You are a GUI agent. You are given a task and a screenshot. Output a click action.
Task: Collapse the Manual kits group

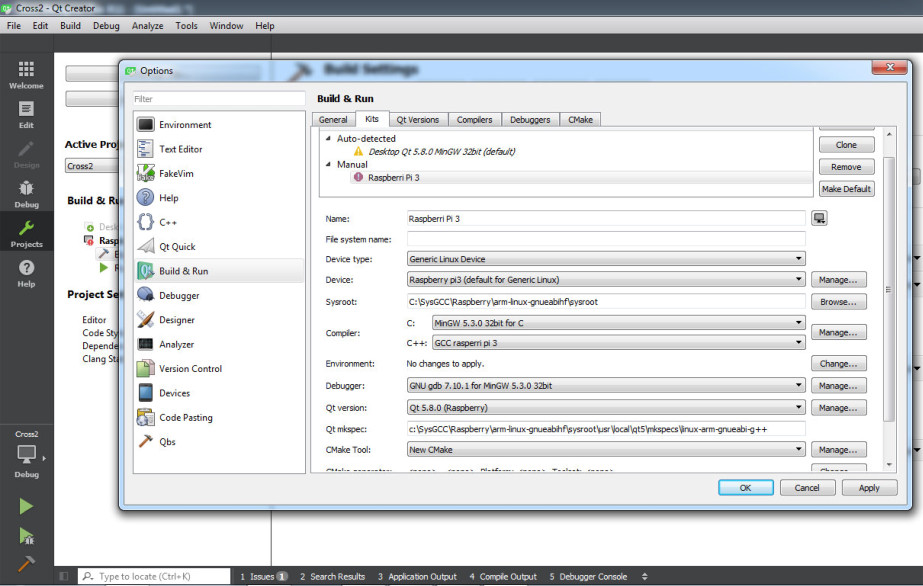(328, 164)
